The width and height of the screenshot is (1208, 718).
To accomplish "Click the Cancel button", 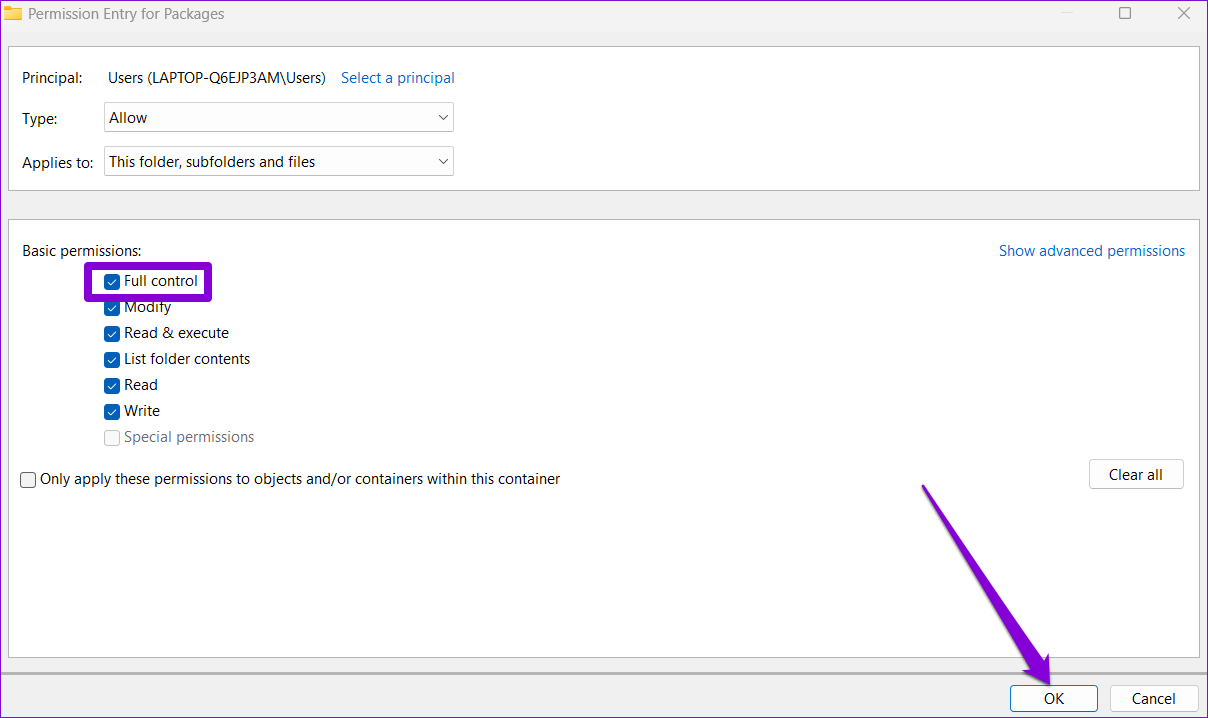I will click(x=1154, y=699).
